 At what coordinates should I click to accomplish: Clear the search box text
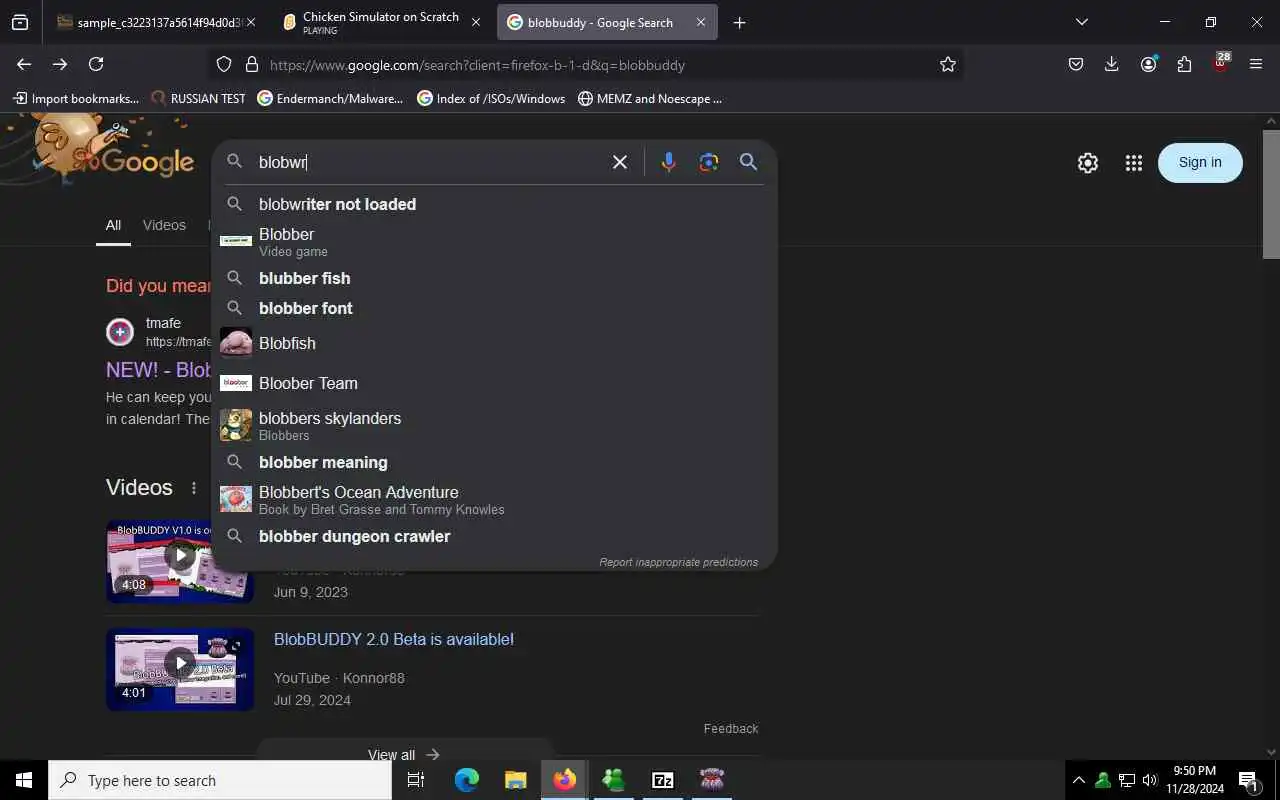(620, 162)
